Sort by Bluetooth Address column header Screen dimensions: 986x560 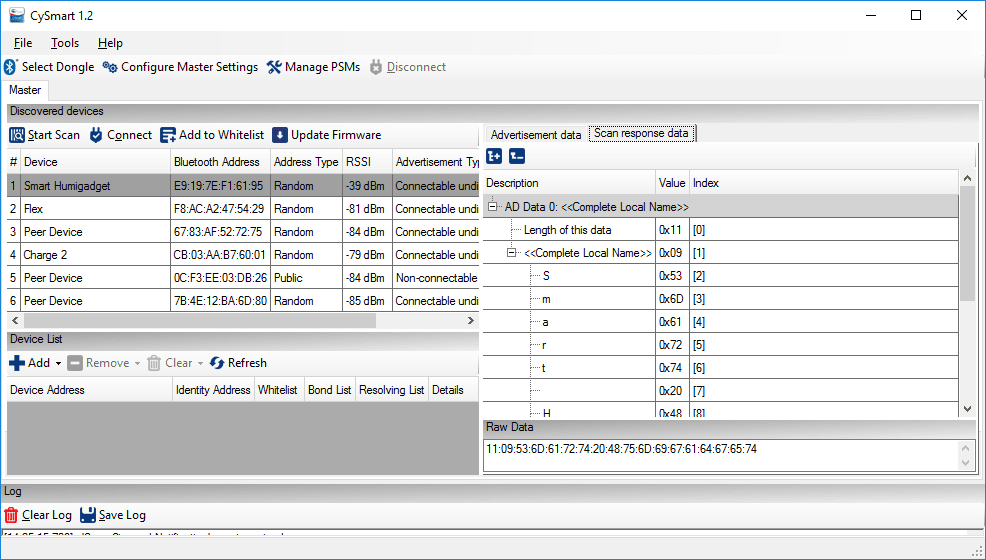point(220,162)
